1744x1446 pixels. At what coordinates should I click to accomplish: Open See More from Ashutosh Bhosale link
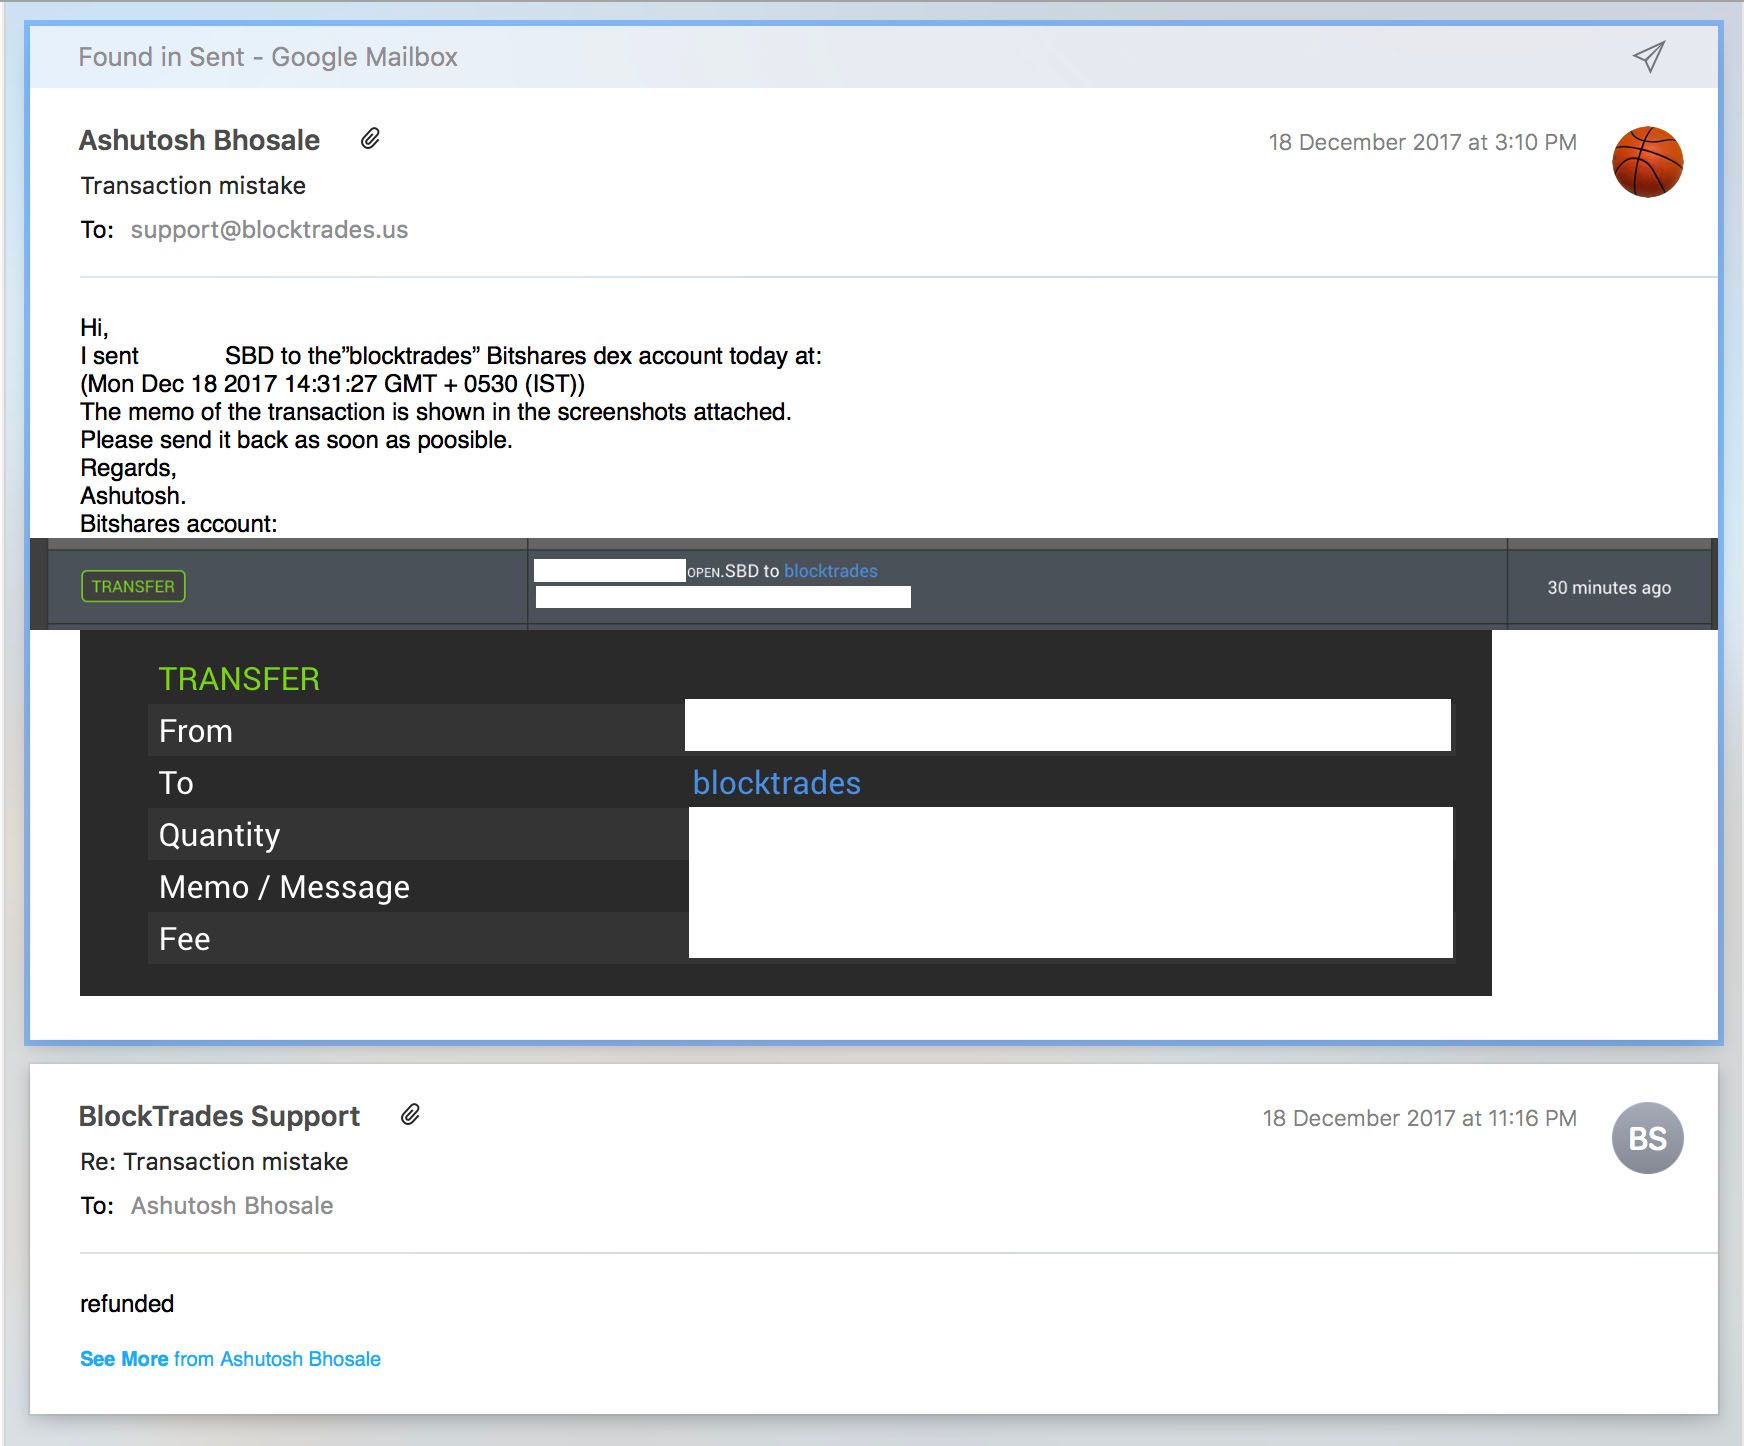[230, 1359]
